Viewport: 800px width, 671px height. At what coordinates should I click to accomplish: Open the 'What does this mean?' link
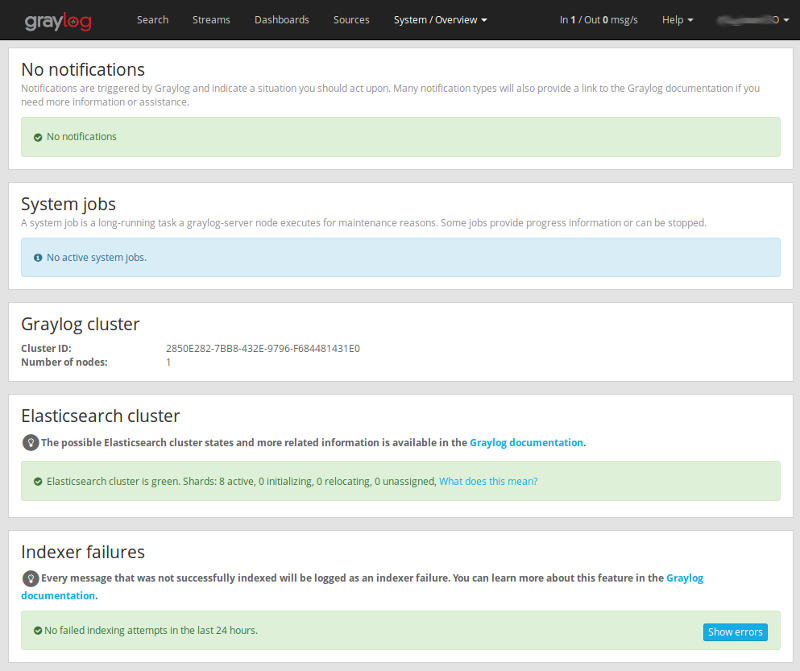(488, 481)
